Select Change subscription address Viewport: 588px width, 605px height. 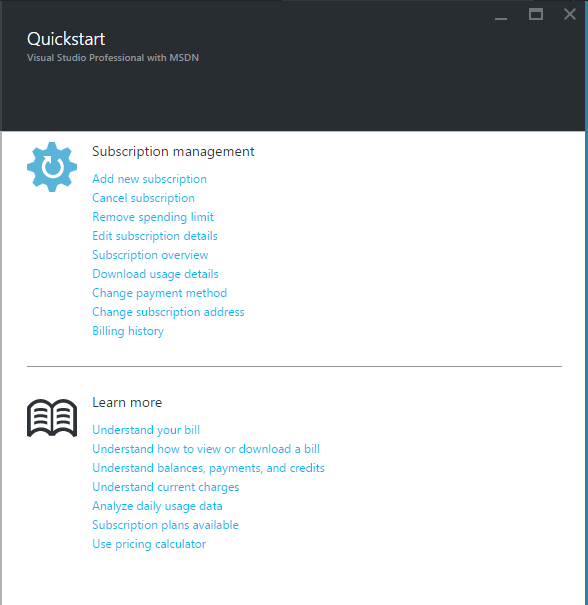tap(168, 312)
